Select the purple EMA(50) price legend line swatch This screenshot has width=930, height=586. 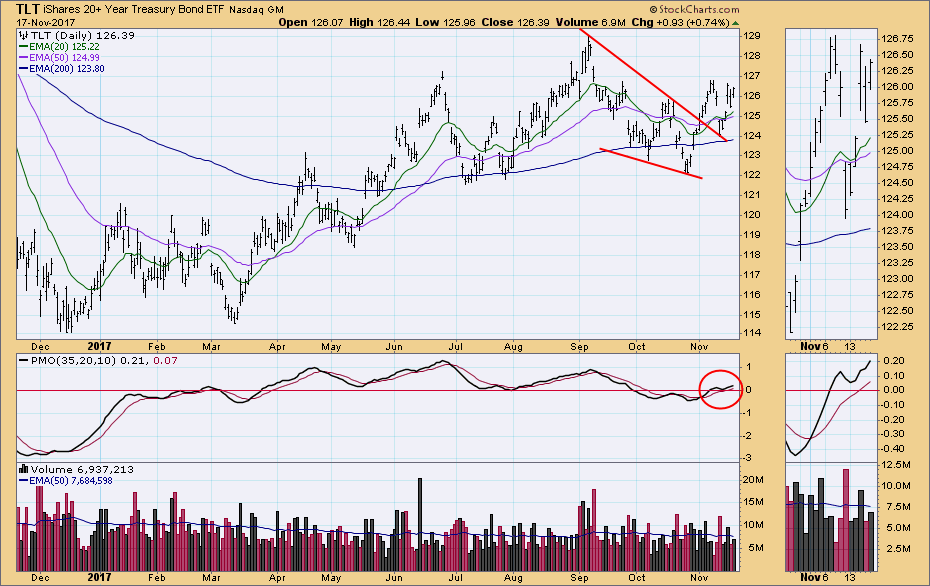(x=24, y=58)
